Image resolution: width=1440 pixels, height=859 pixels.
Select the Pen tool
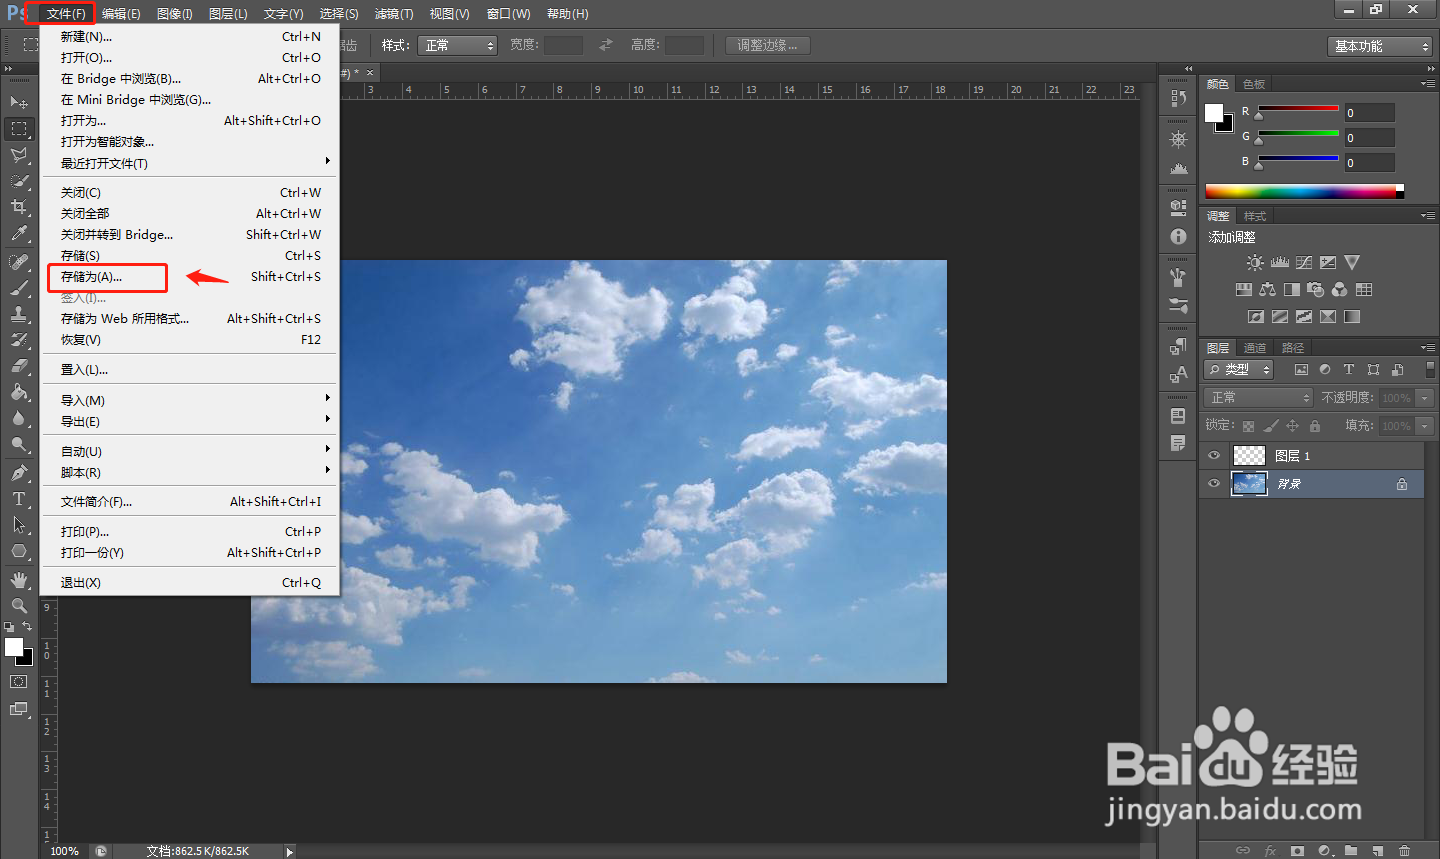(19, 473)
